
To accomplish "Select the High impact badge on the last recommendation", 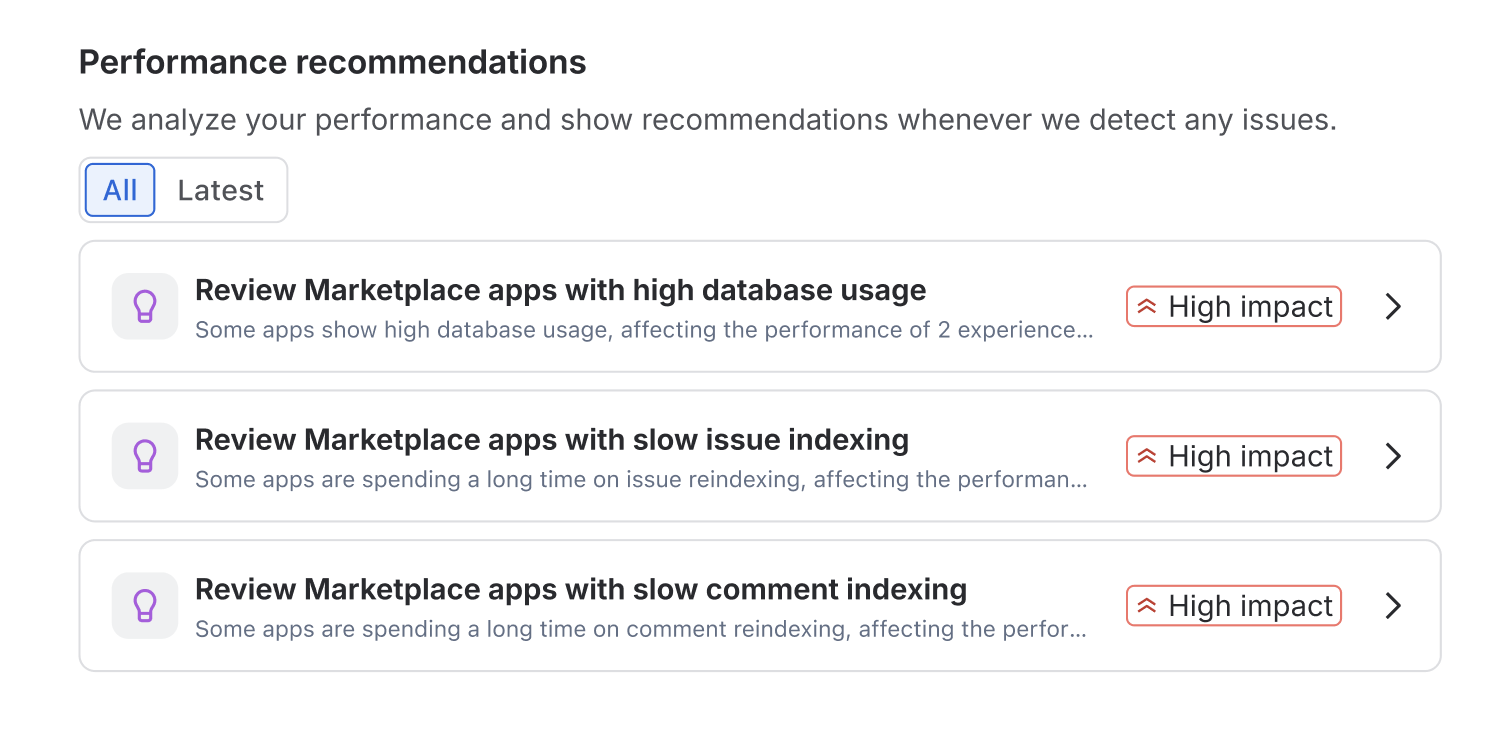I will click(1233, 605).
